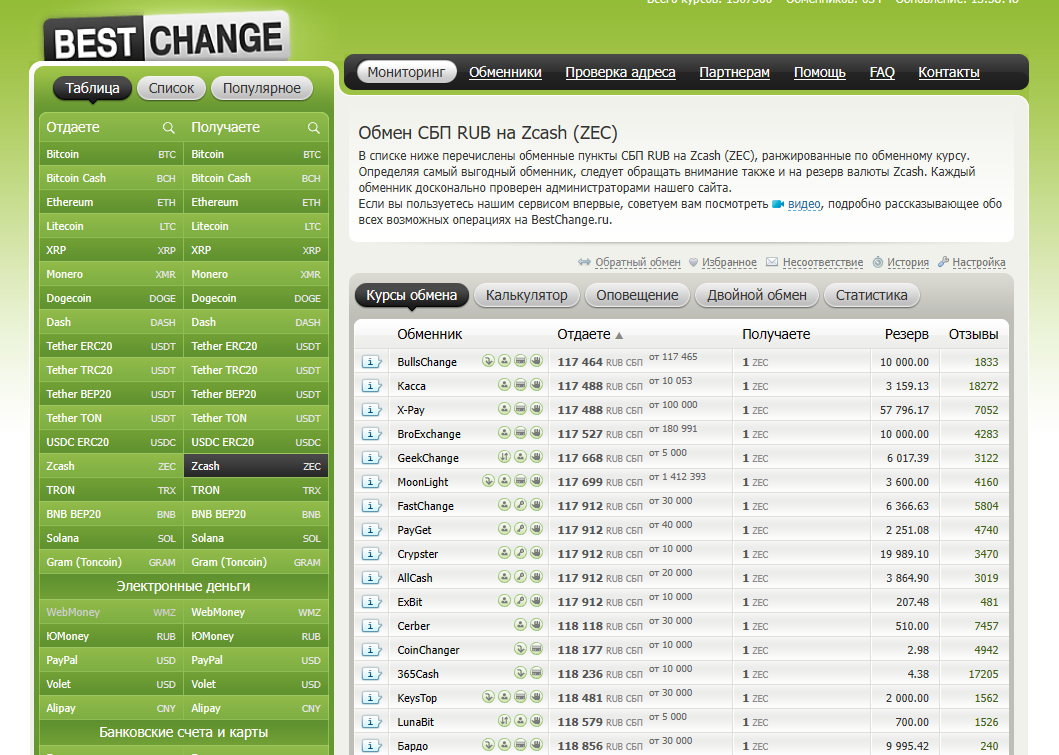
Task: Open info icon for PayGet row
Action: [371, 530]
